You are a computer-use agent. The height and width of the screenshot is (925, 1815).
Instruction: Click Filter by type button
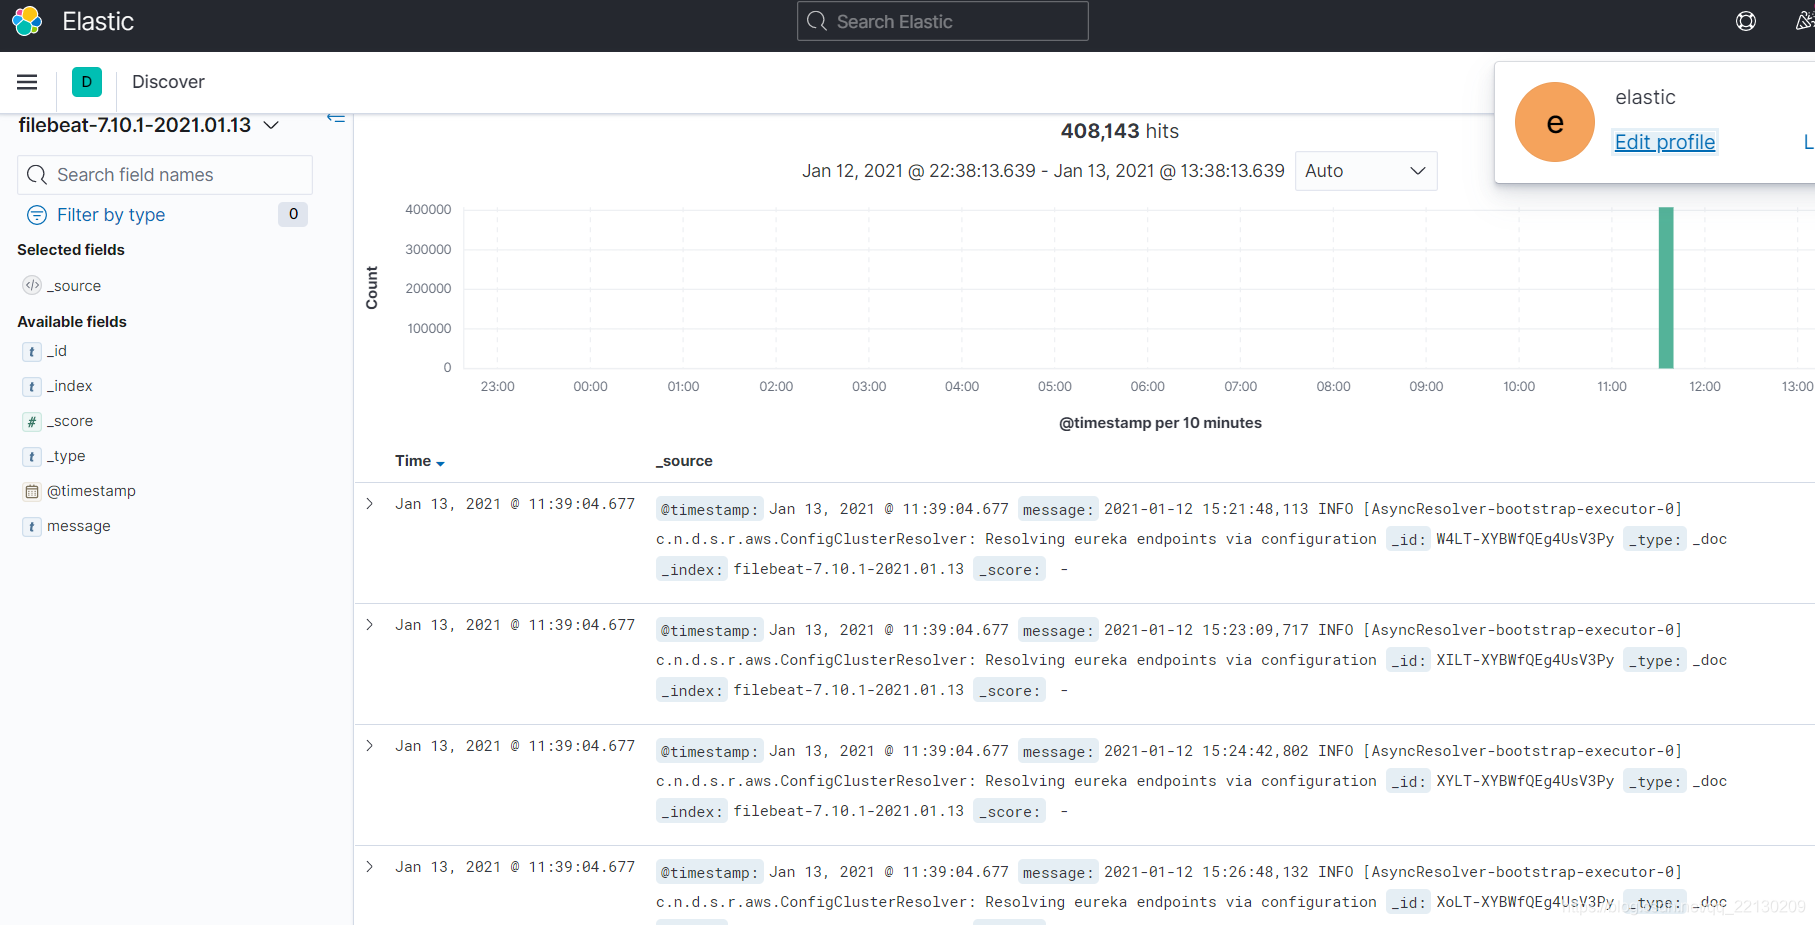(x=111, y=215)
